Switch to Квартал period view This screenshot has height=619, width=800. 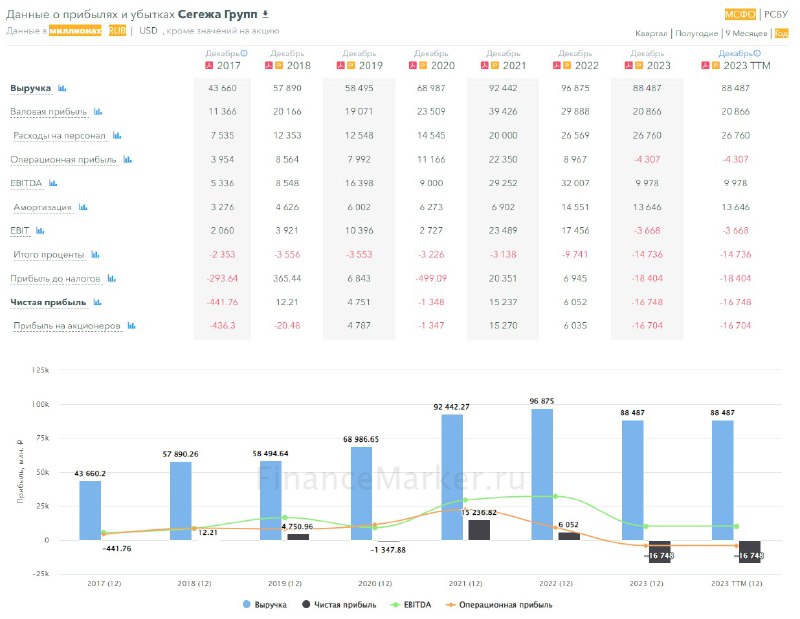pos(651,33)
